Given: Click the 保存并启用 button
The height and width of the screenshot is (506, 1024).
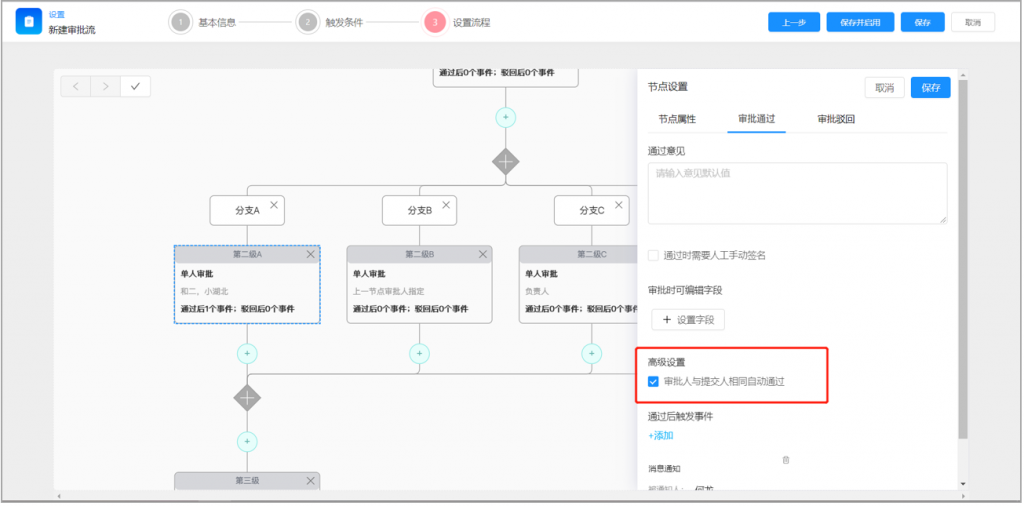Looking at the screenshot, I should point(860,22).
